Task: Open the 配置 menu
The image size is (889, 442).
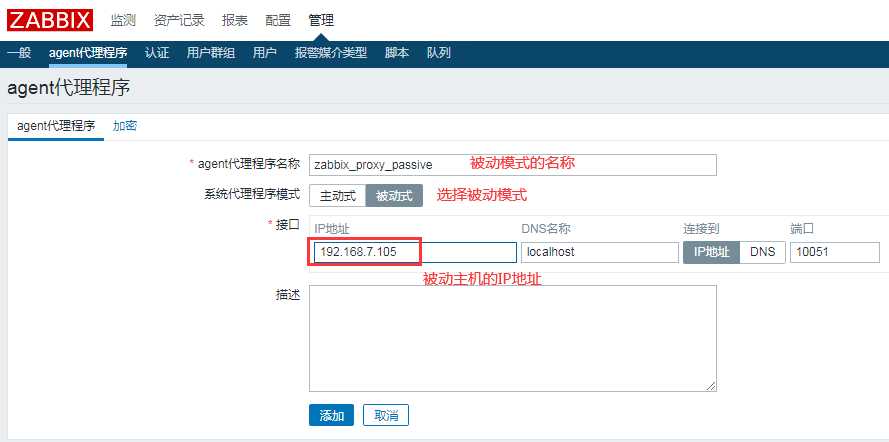Action: point(278,21)
